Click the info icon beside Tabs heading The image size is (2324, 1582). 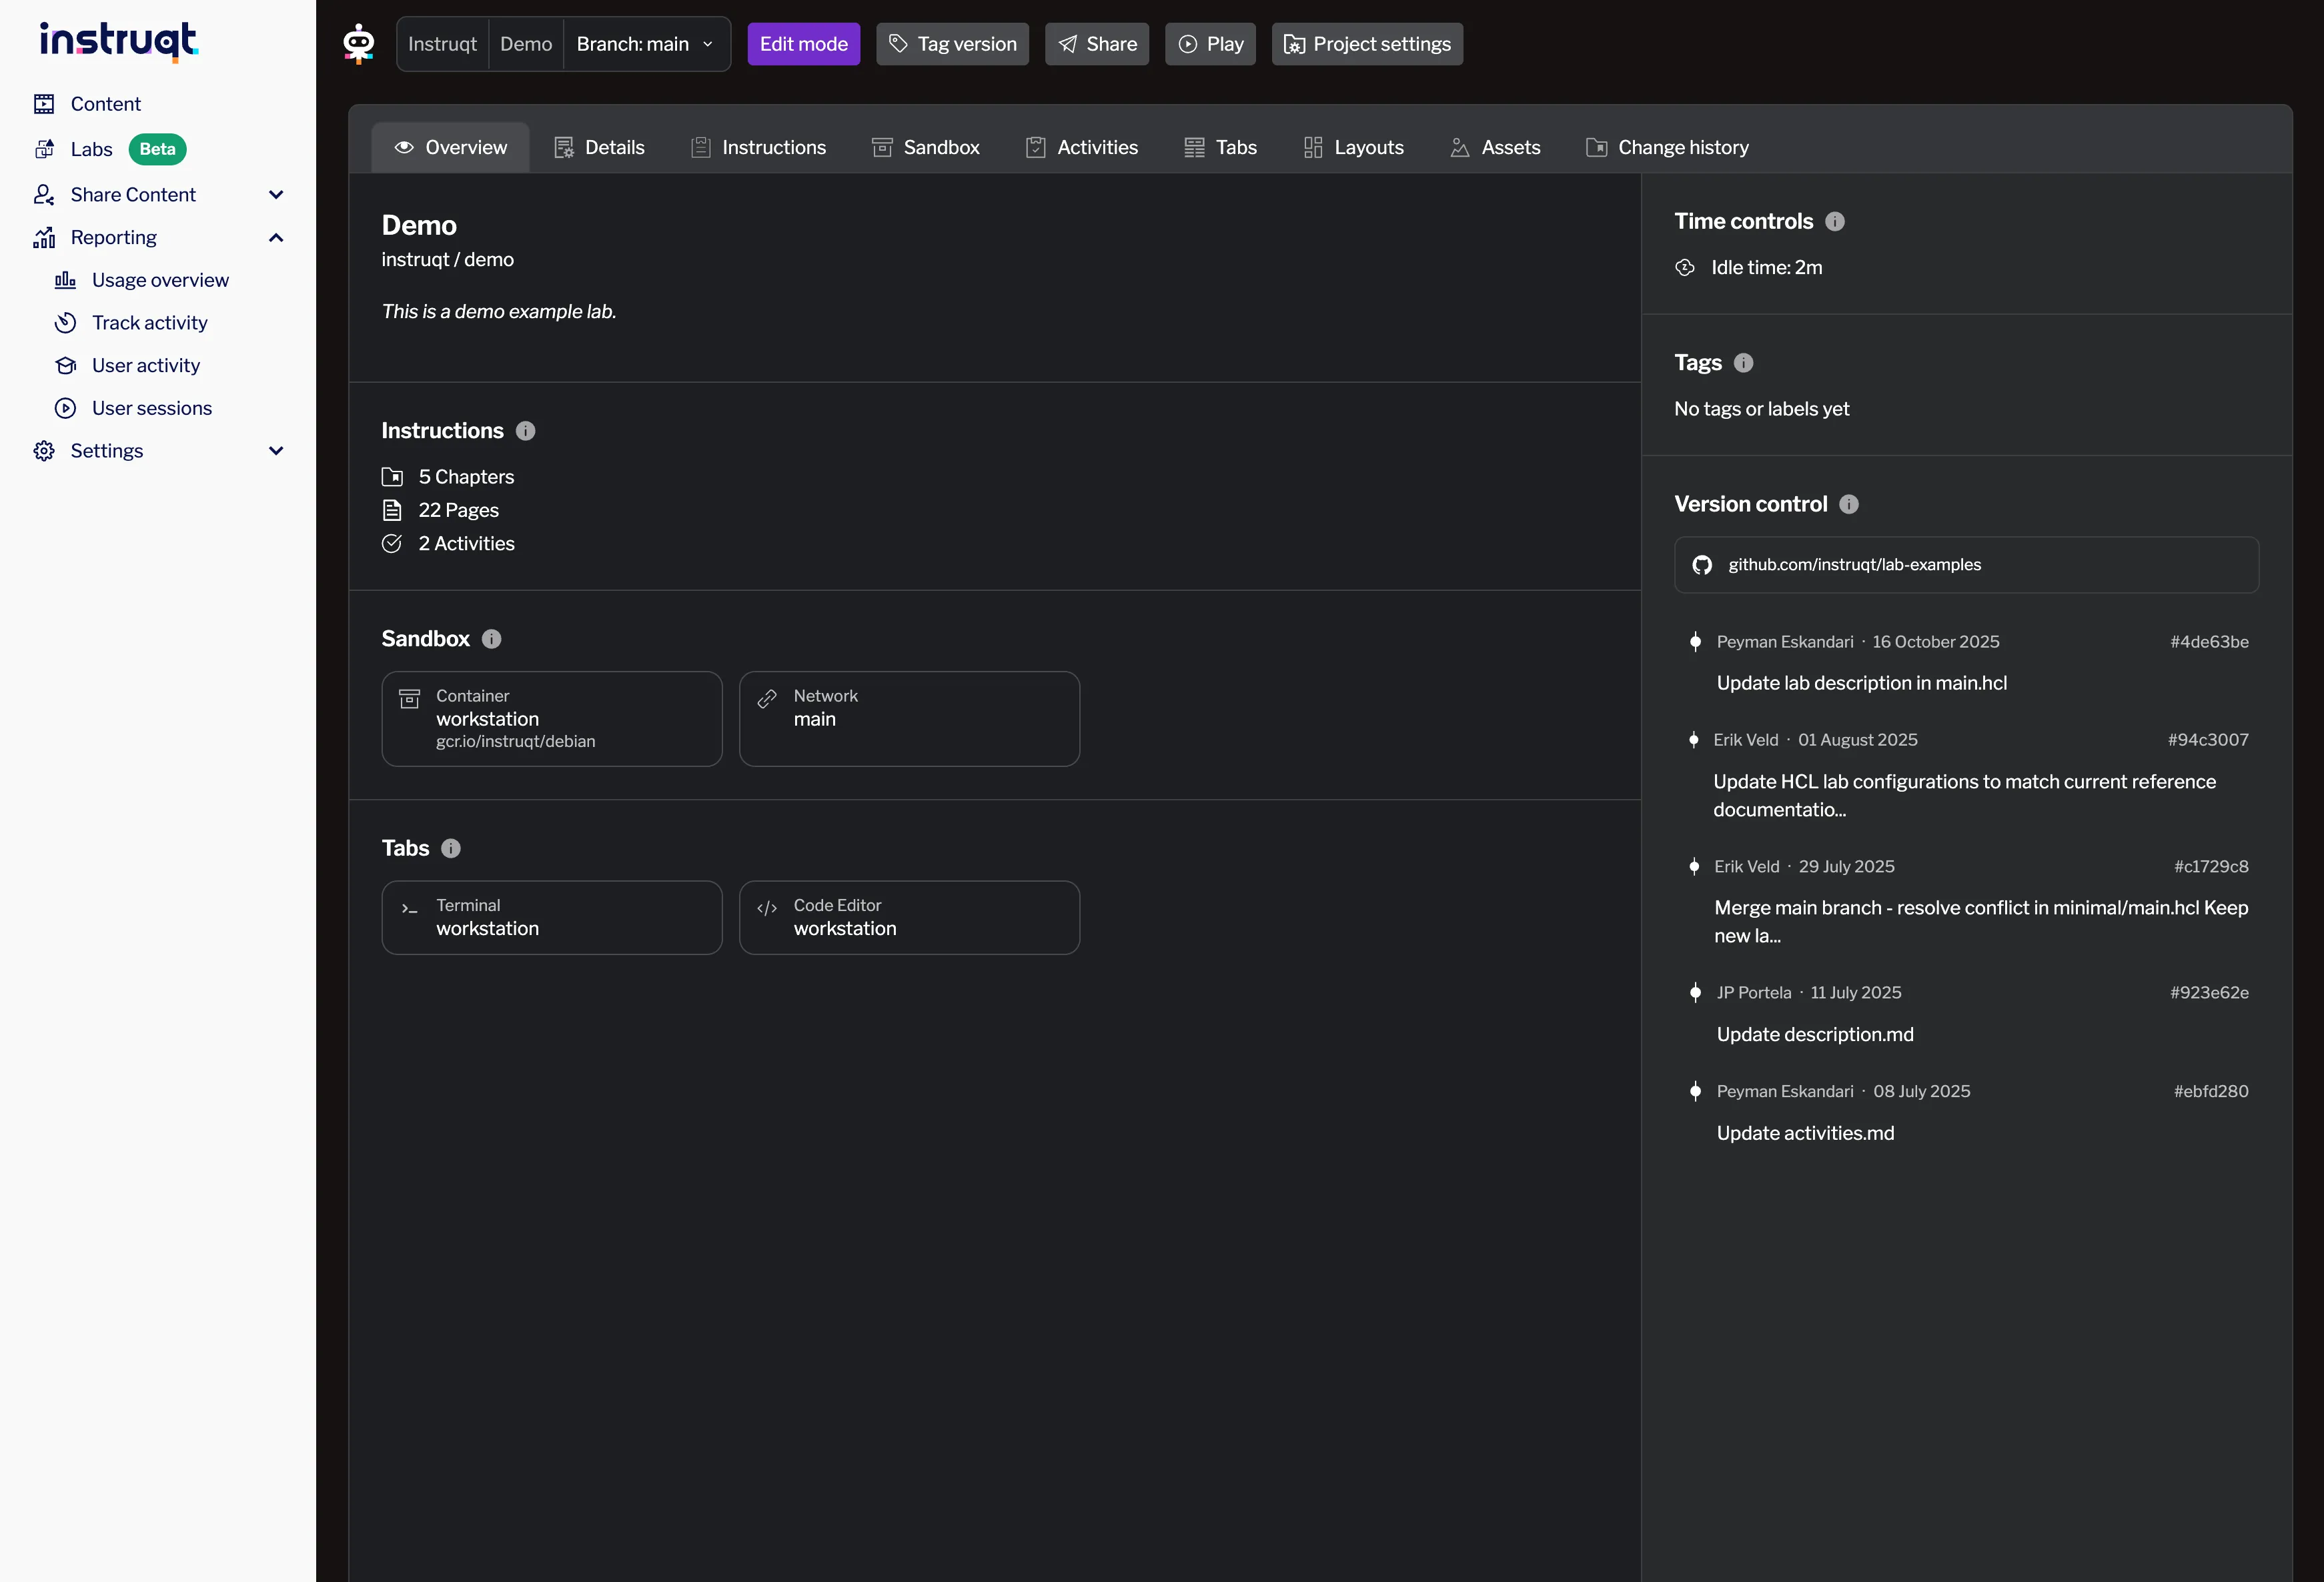tap(451, 848)
